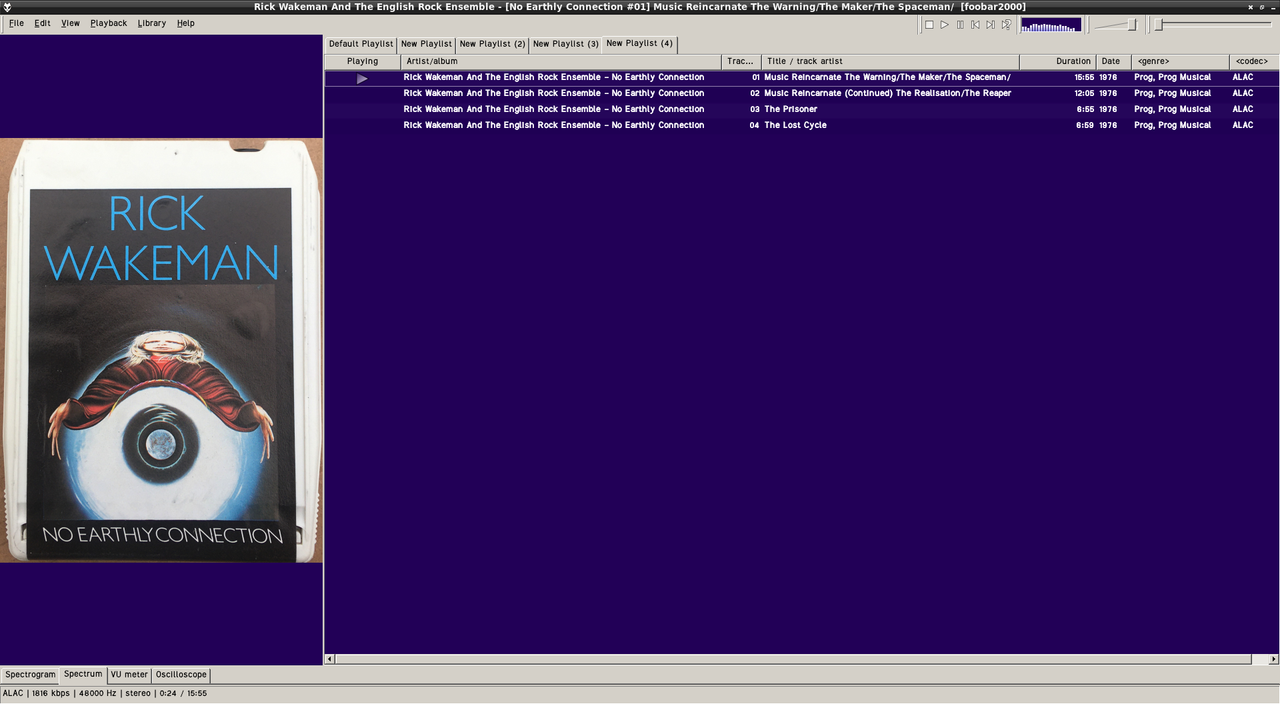
Task: Click the window menu icon in title bar
Action: pyautogui.click(x=7, y=7)
